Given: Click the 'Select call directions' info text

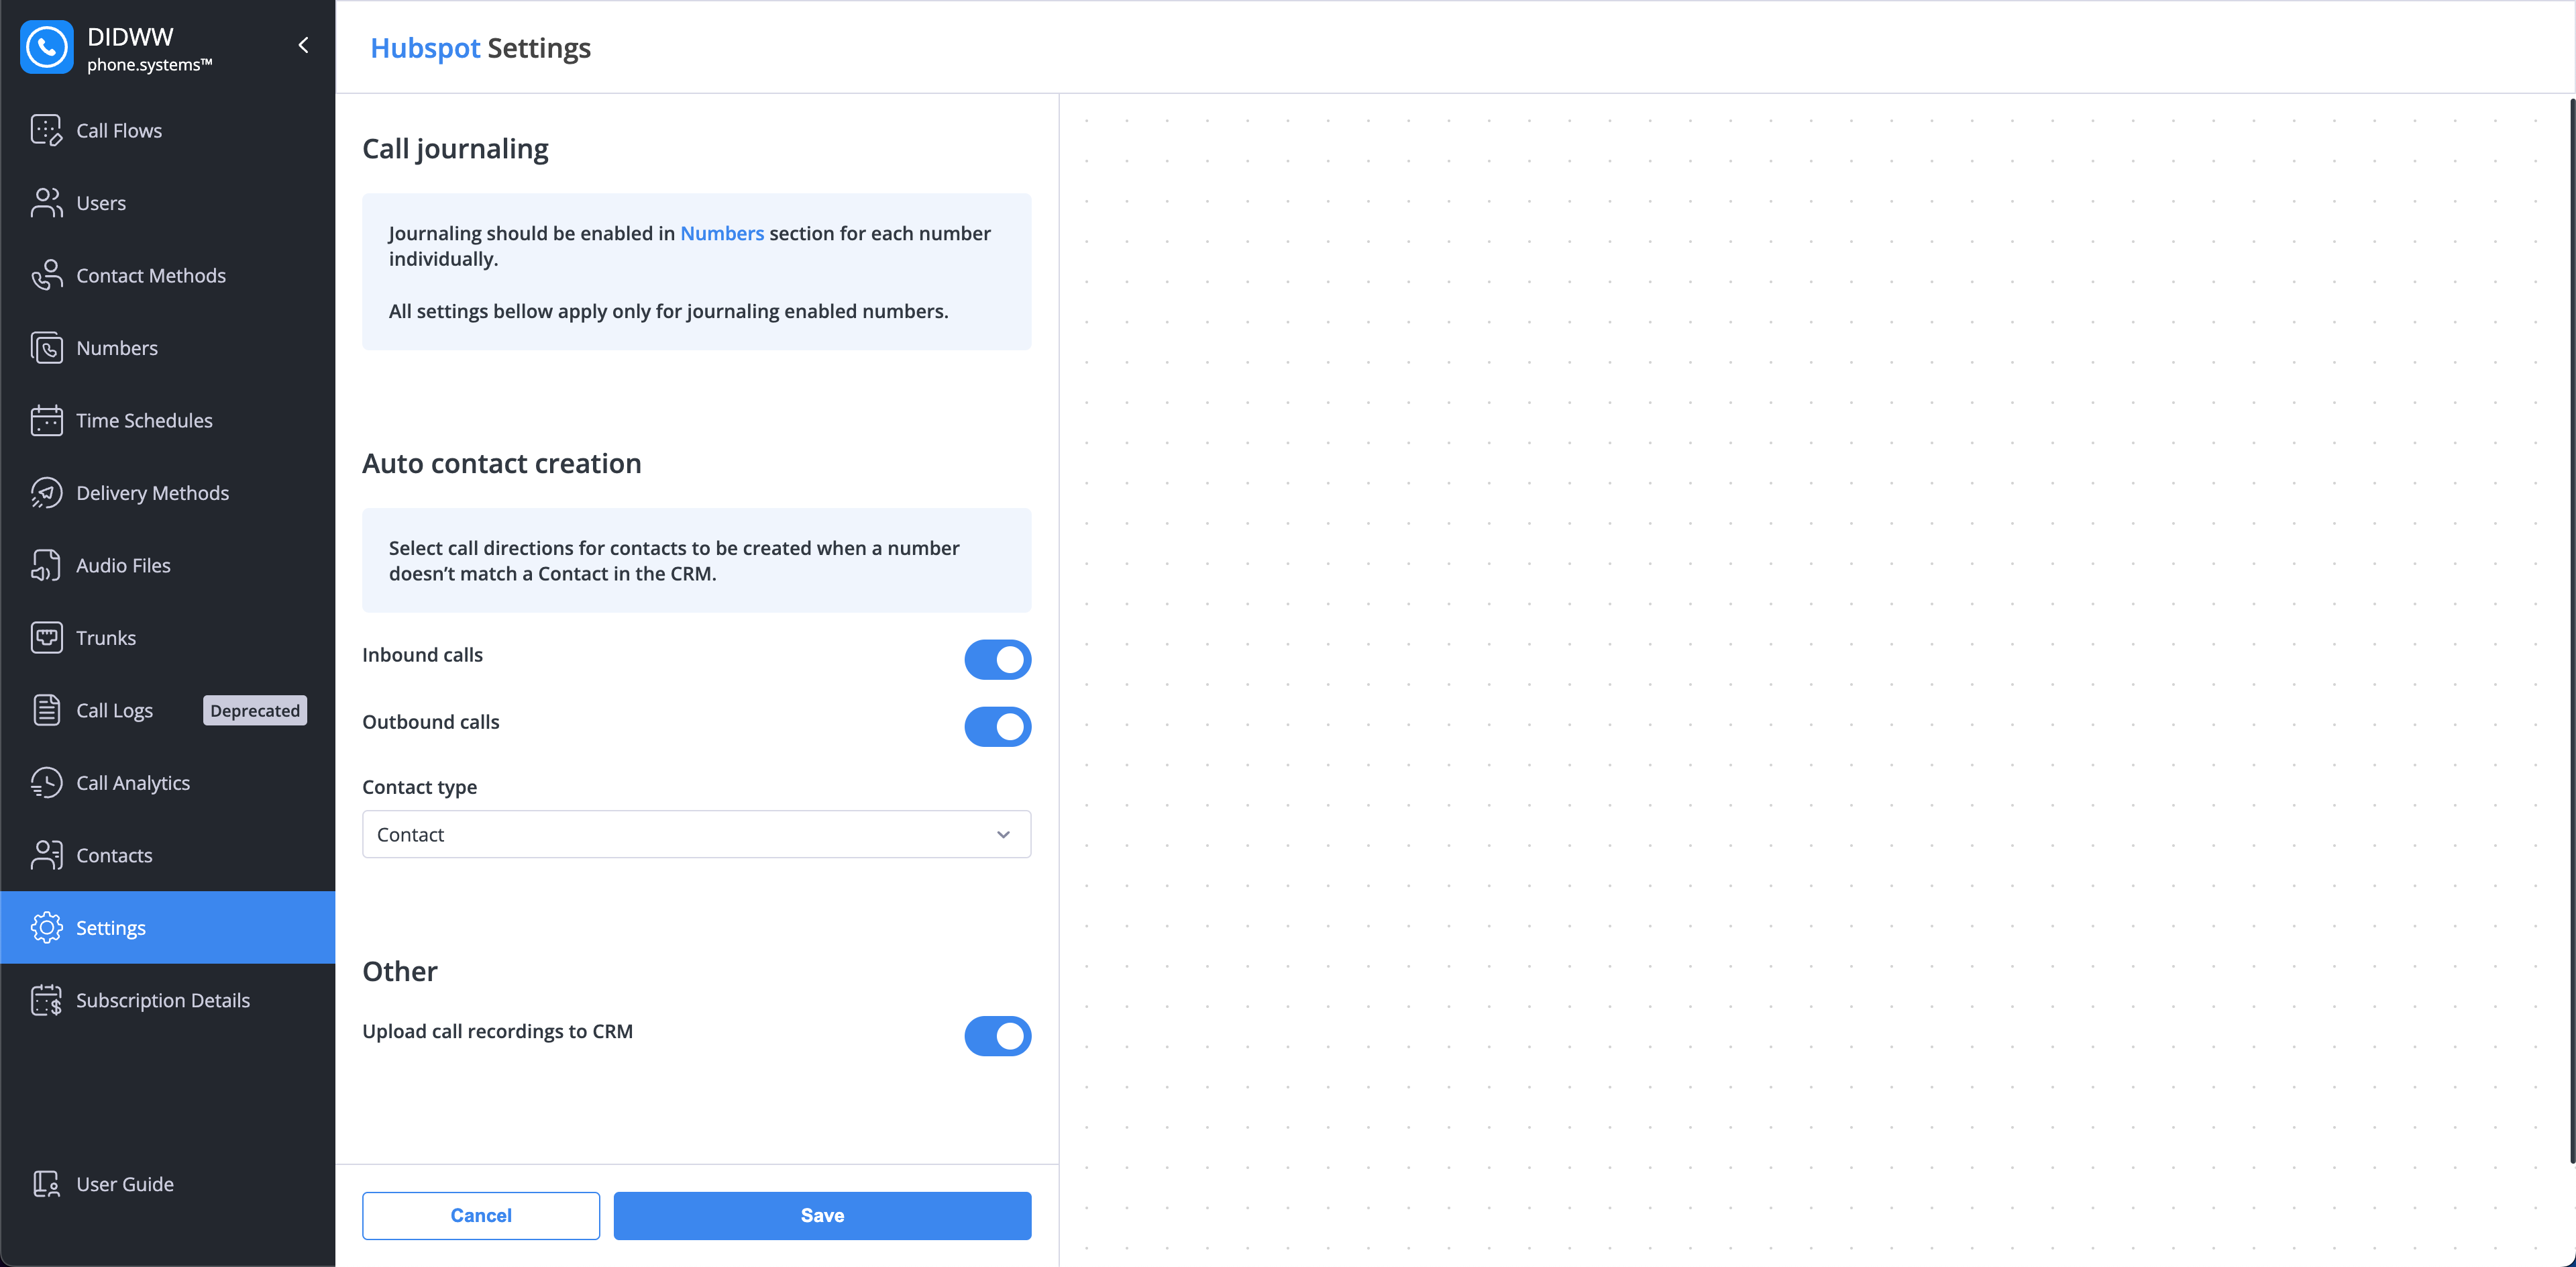Looking at the screenshot, I should pos(674,561).
